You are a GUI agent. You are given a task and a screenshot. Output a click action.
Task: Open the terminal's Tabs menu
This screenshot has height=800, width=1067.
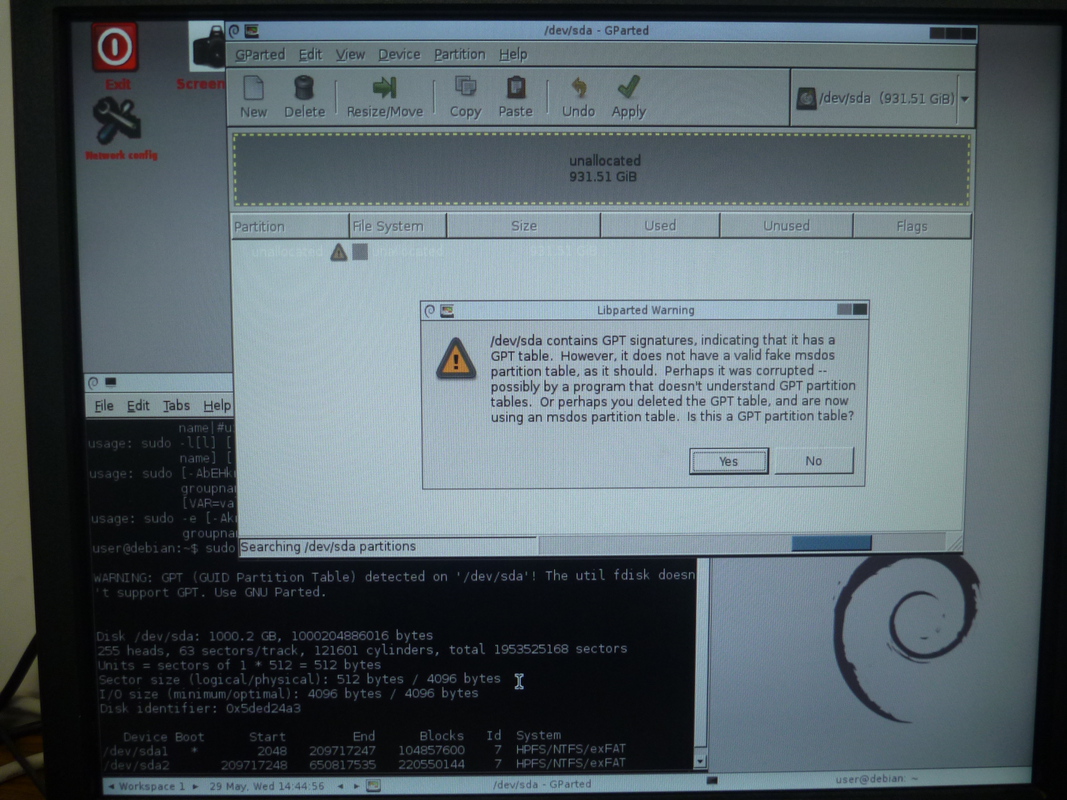coord(176,406)
